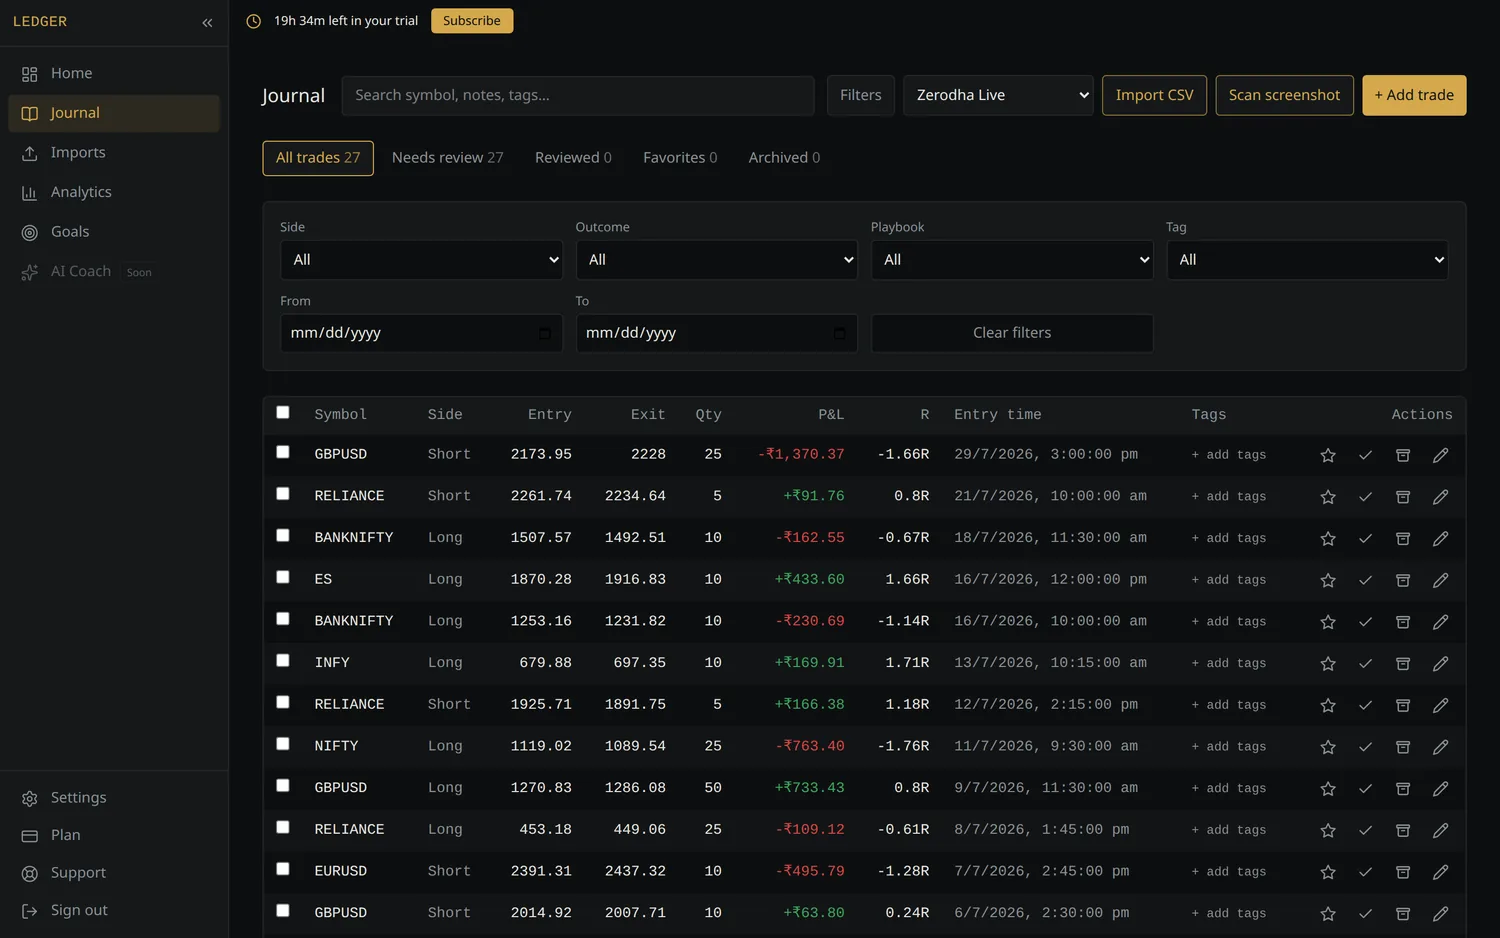
Task: Star the BANKNIFTY 1253.16 trade
Action: 1328,622
